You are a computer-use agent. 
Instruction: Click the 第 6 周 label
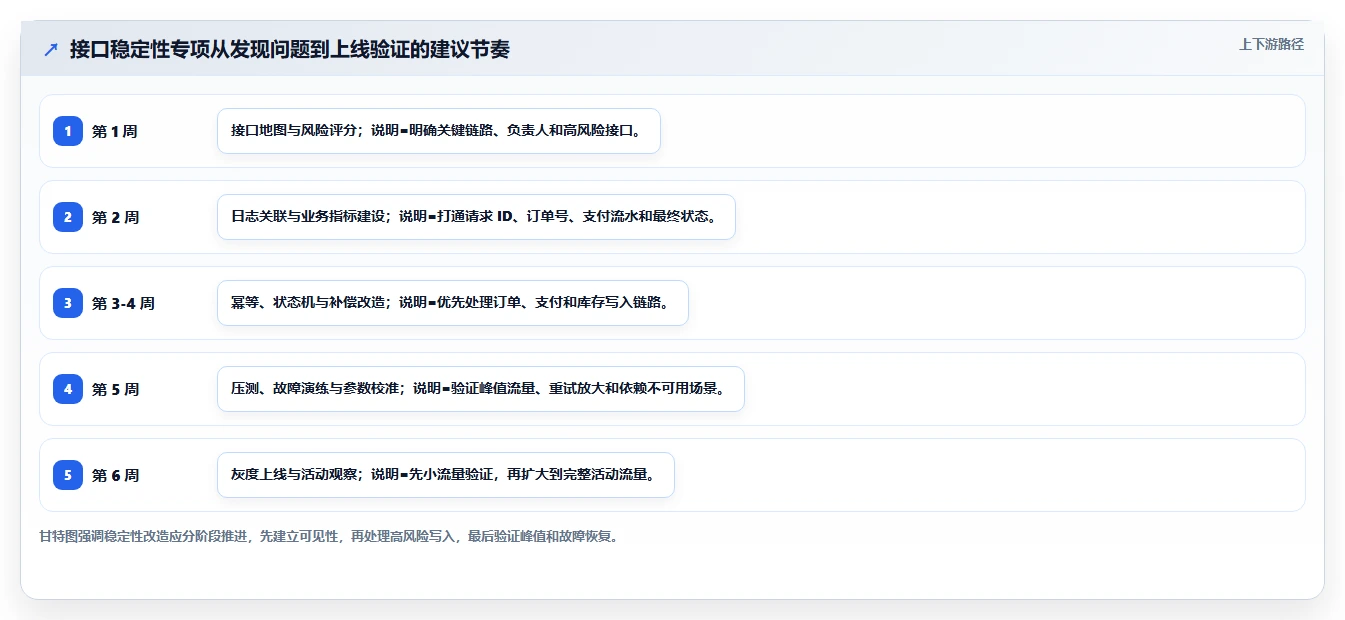(x=115, y=475)
